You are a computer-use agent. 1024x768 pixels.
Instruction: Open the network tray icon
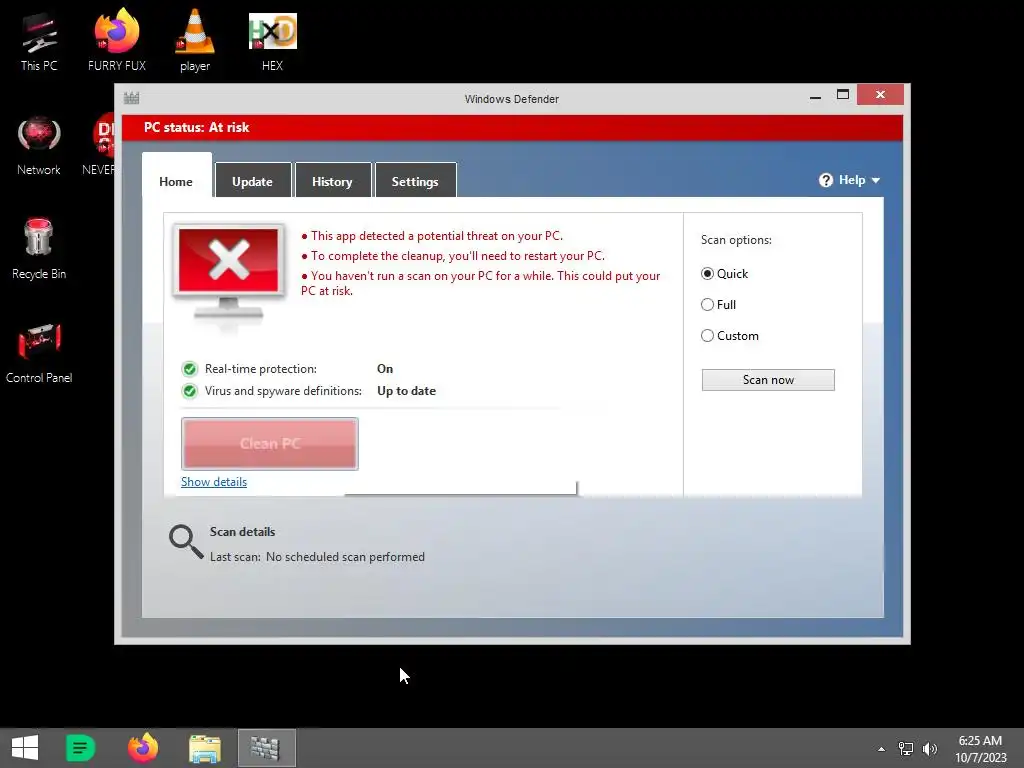(906, 749)
